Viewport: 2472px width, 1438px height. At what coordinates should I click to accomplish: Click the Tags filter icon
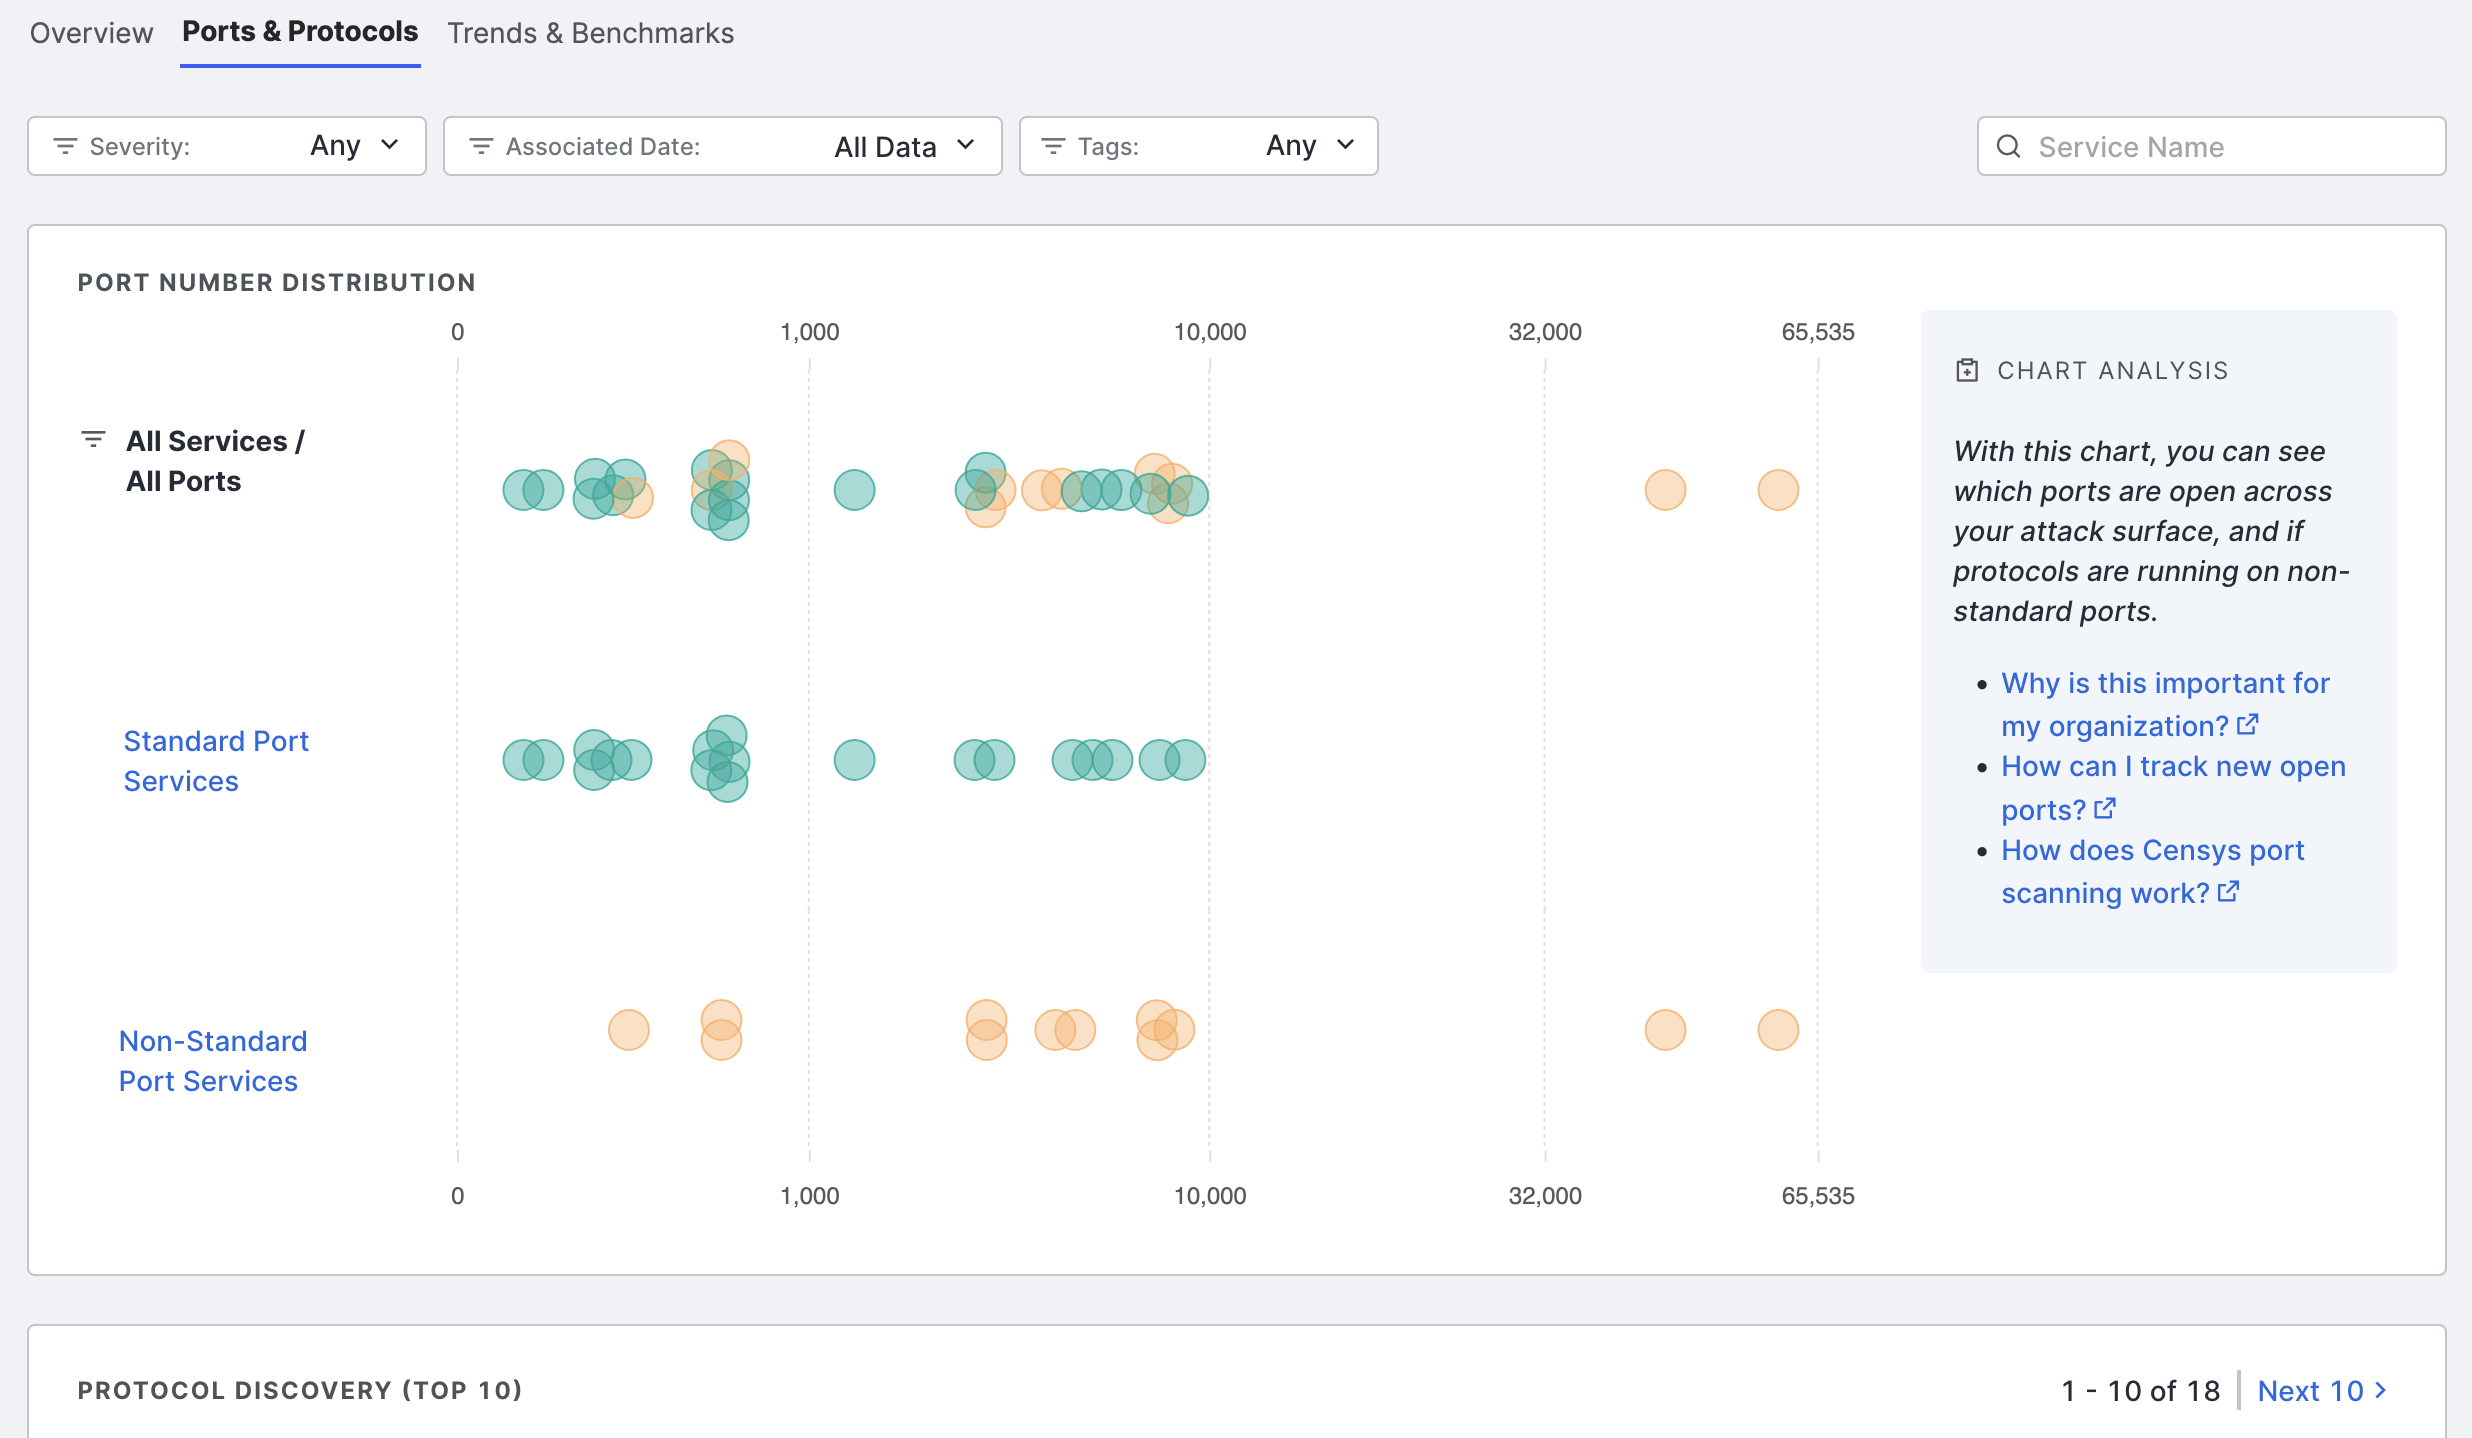tap(1053, 147)
